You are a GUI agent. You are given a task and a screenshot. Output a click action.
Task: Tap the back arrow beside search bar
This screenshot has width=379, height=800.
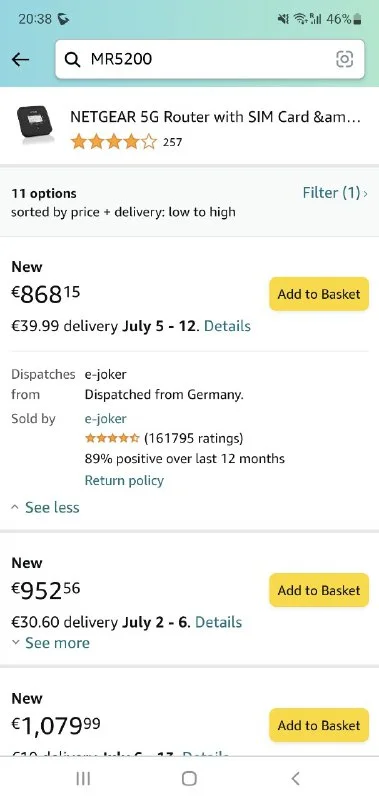(20, 60)
